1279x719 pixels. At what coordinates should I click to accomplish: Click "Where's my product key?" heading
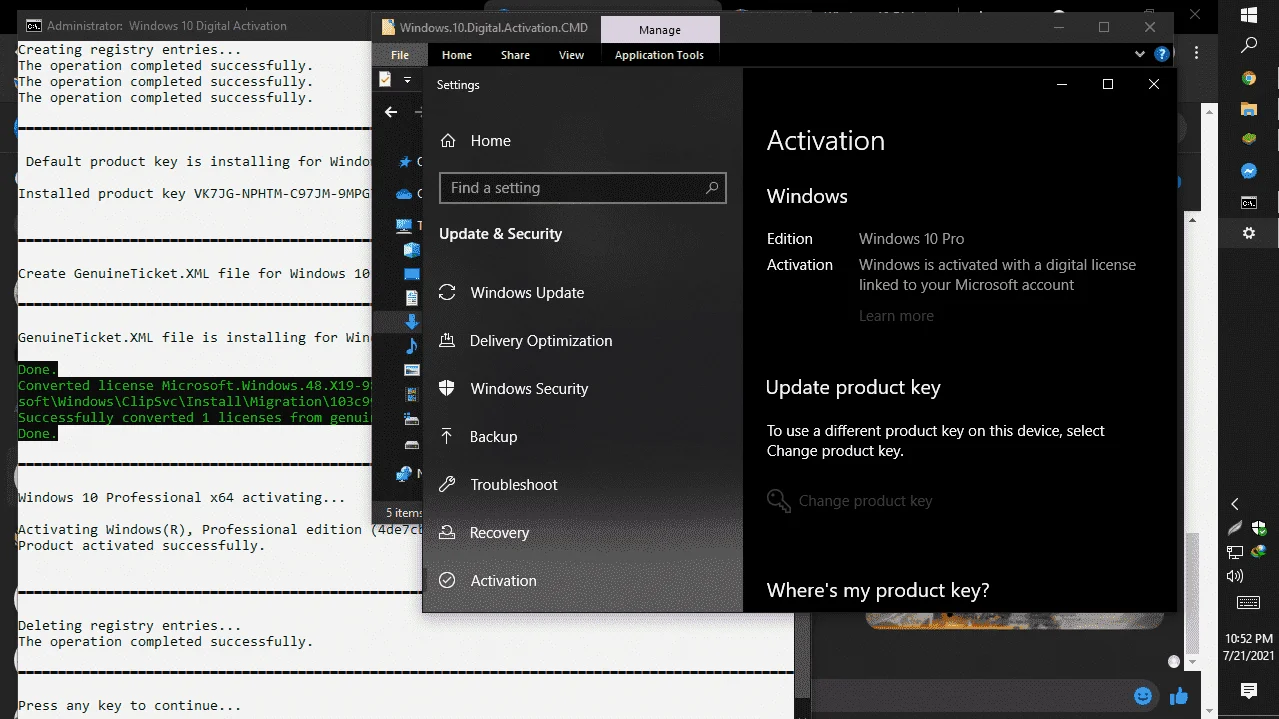878,591
